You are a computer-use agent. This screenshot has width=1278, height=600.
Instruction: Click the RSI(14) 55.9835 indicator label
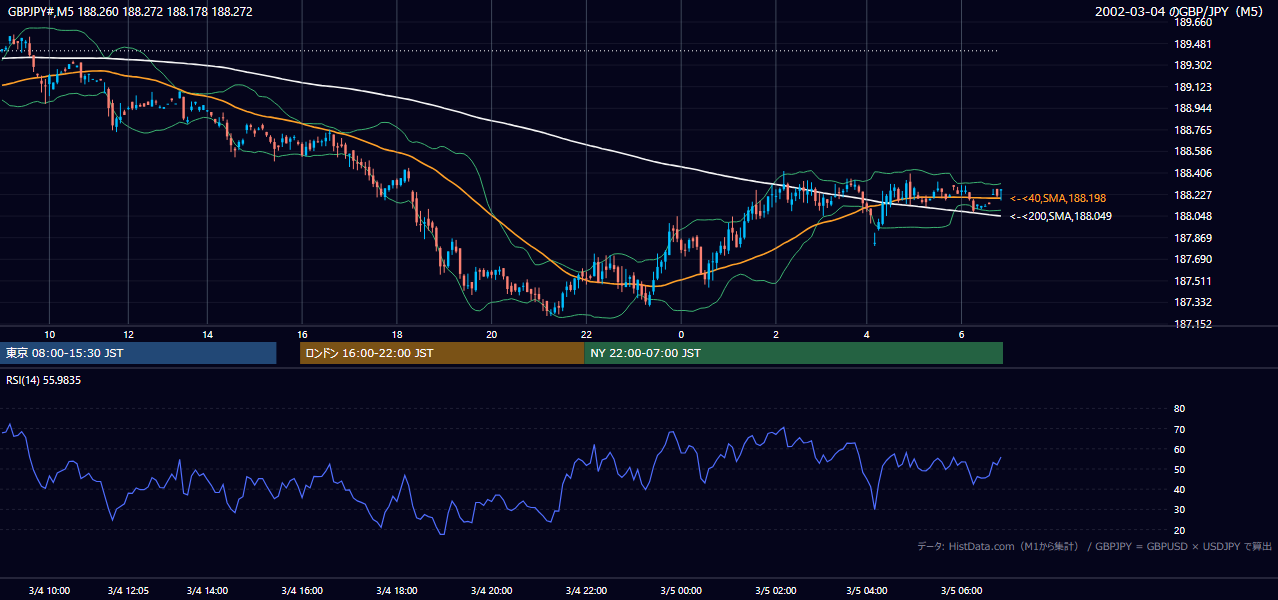(x=43, y=380)
